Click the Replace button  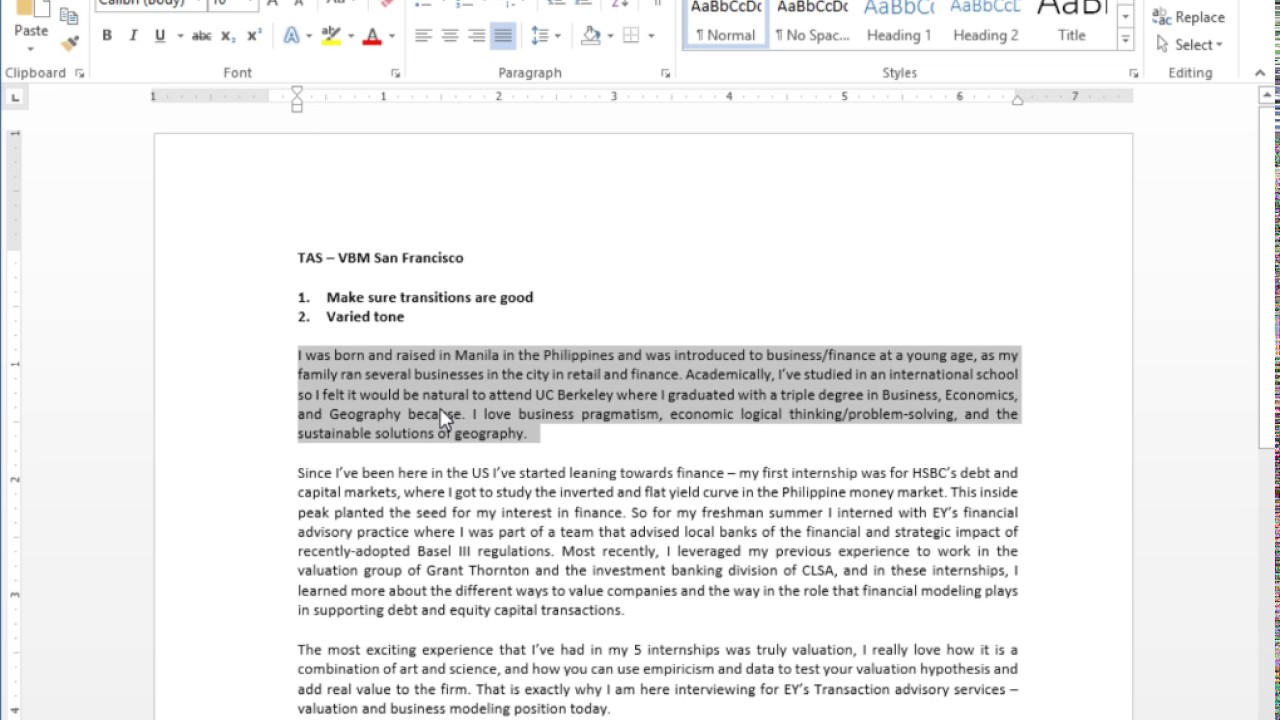(1189, 17)
